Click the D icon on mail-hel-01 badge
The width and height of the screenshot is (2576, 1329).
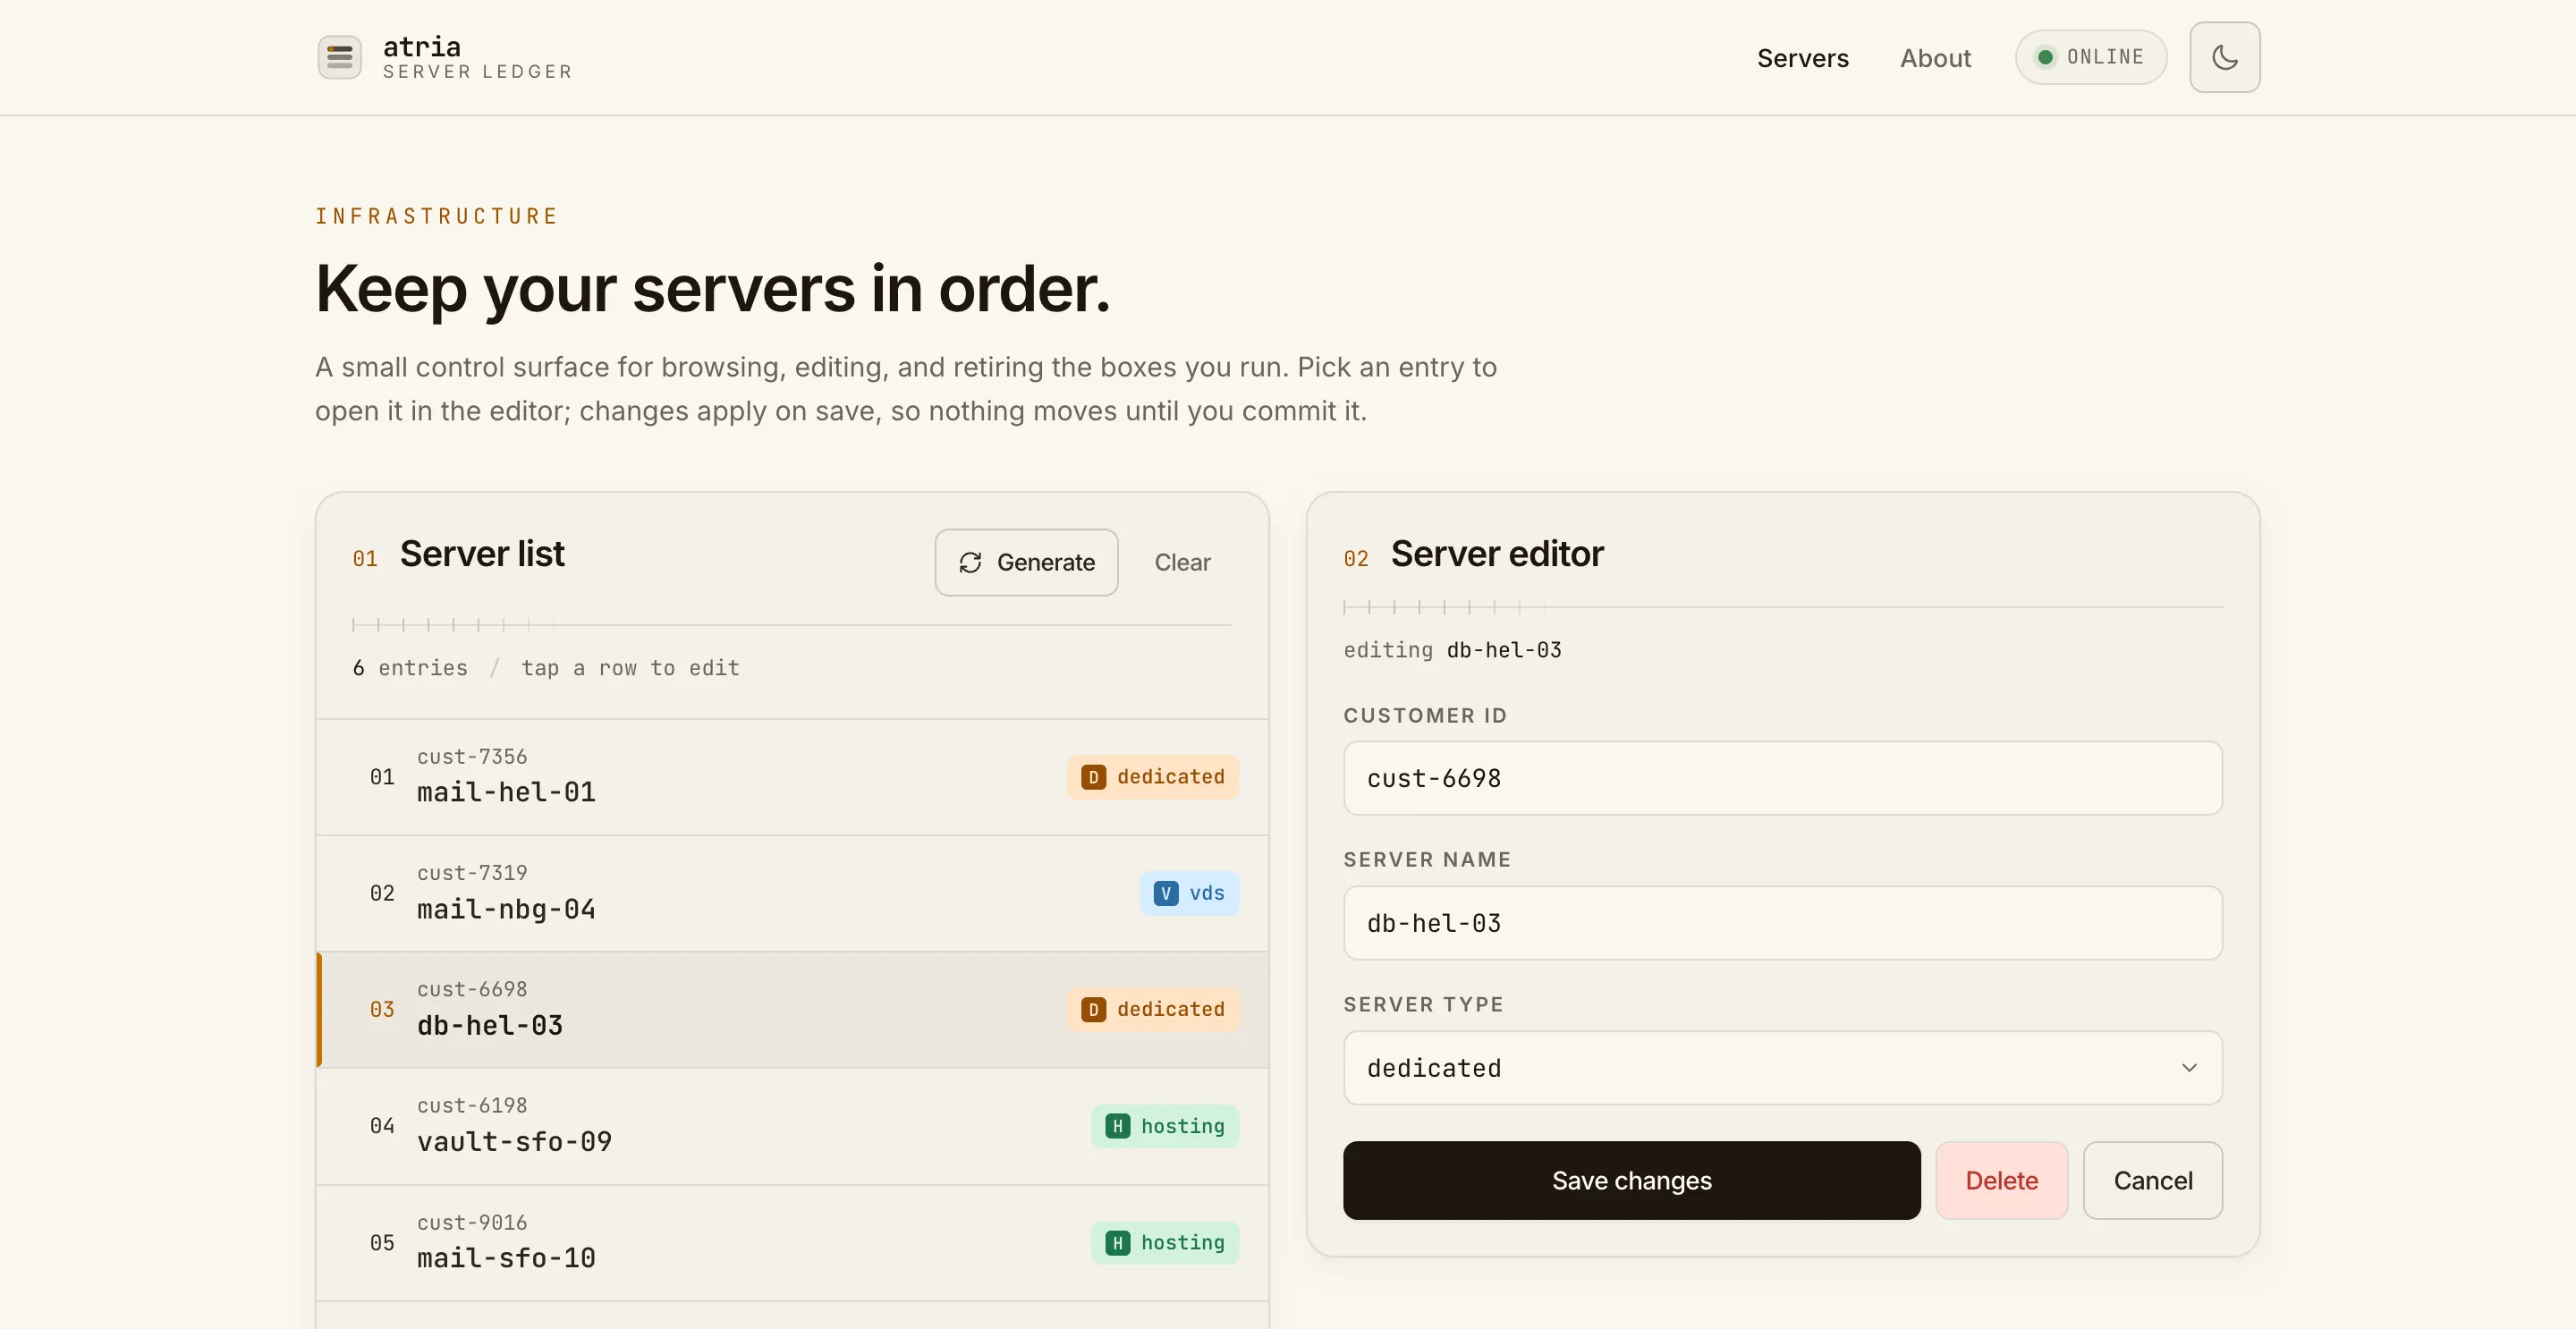1093,777
